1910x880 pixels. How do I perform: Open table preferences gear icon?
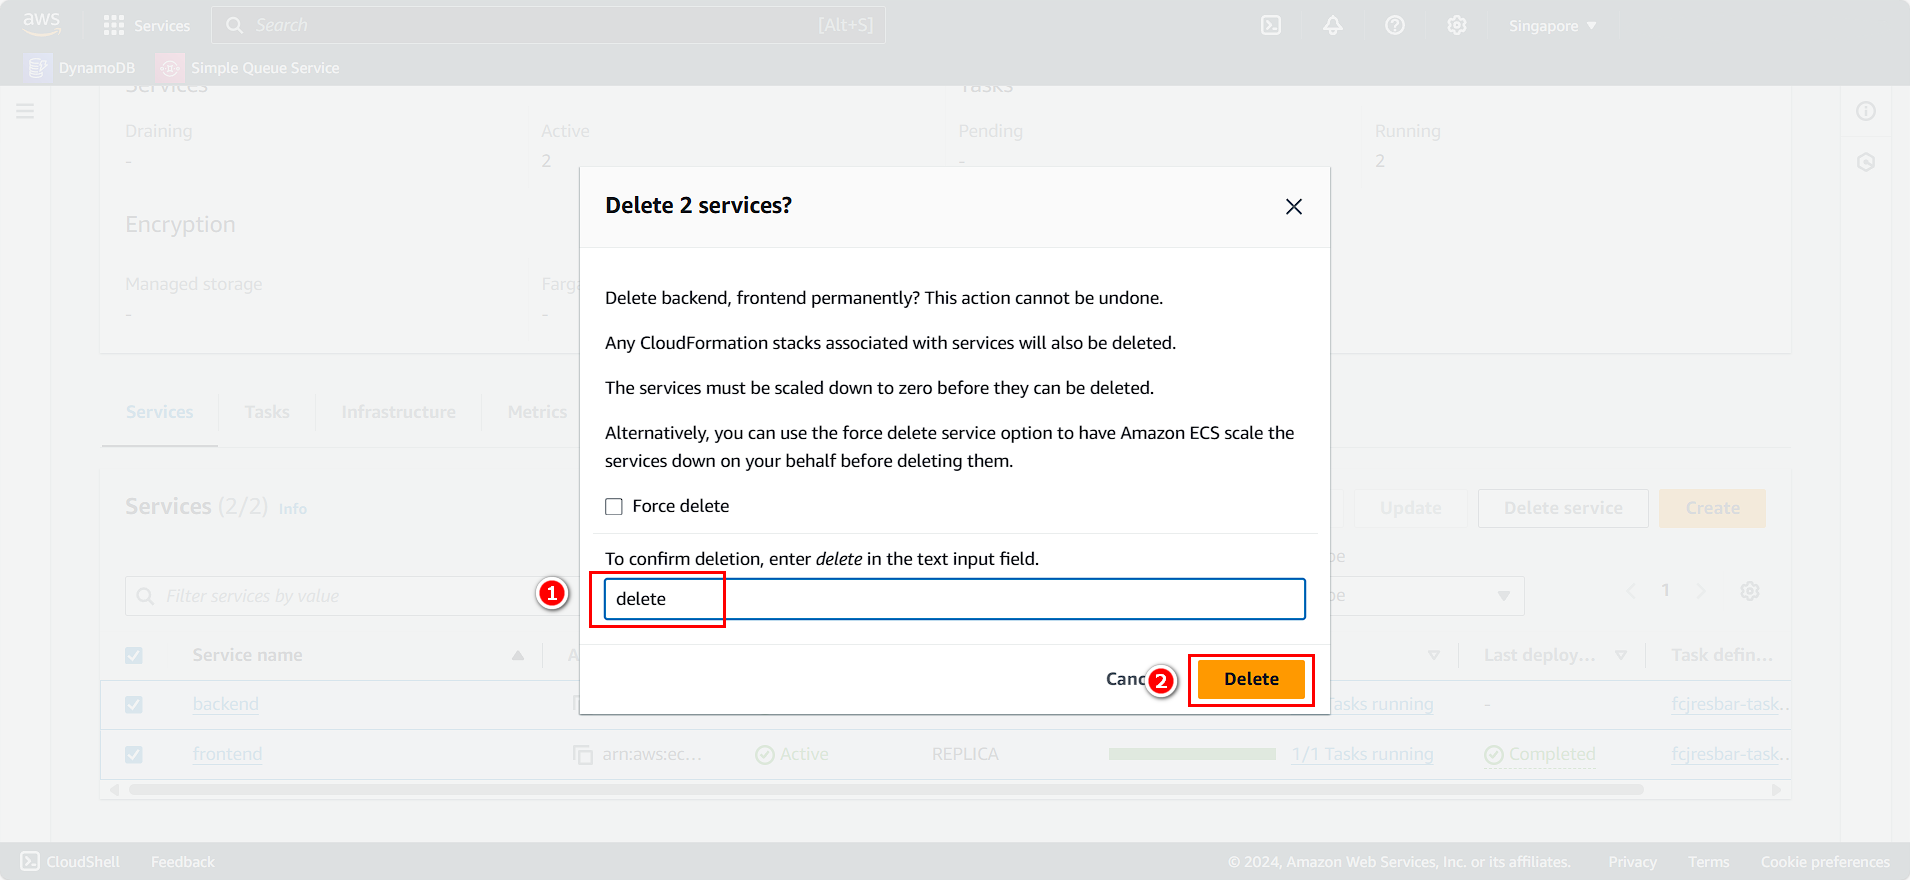click(x=1750, y=591)
